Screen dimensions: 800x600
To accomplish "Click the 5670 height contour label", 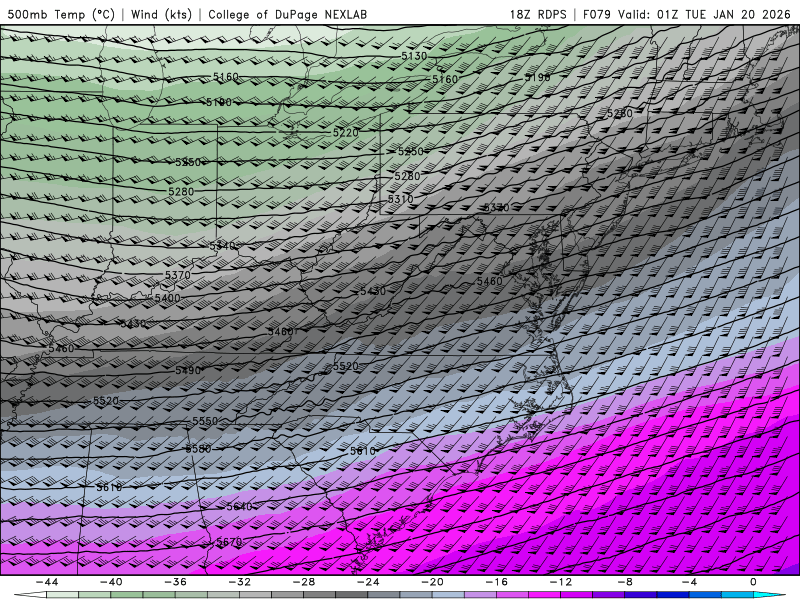I will [229, 542].
